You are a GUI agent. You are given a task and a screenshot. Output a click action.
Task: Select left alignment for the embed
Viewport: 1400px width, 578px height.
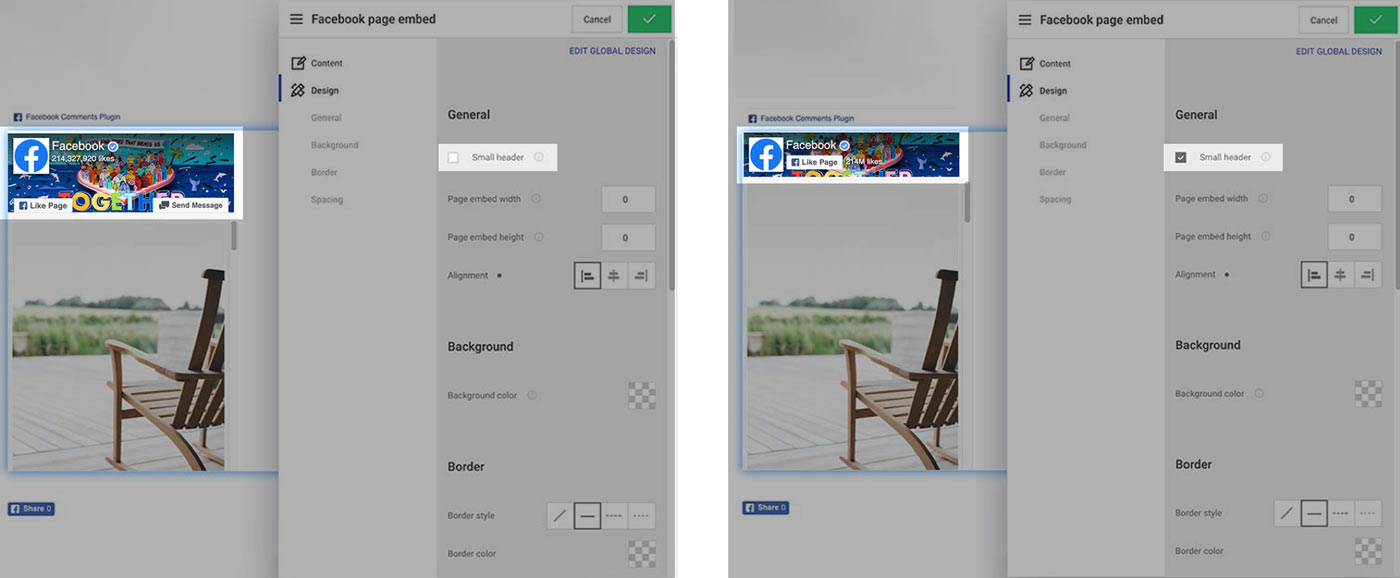tap(588, 275)
